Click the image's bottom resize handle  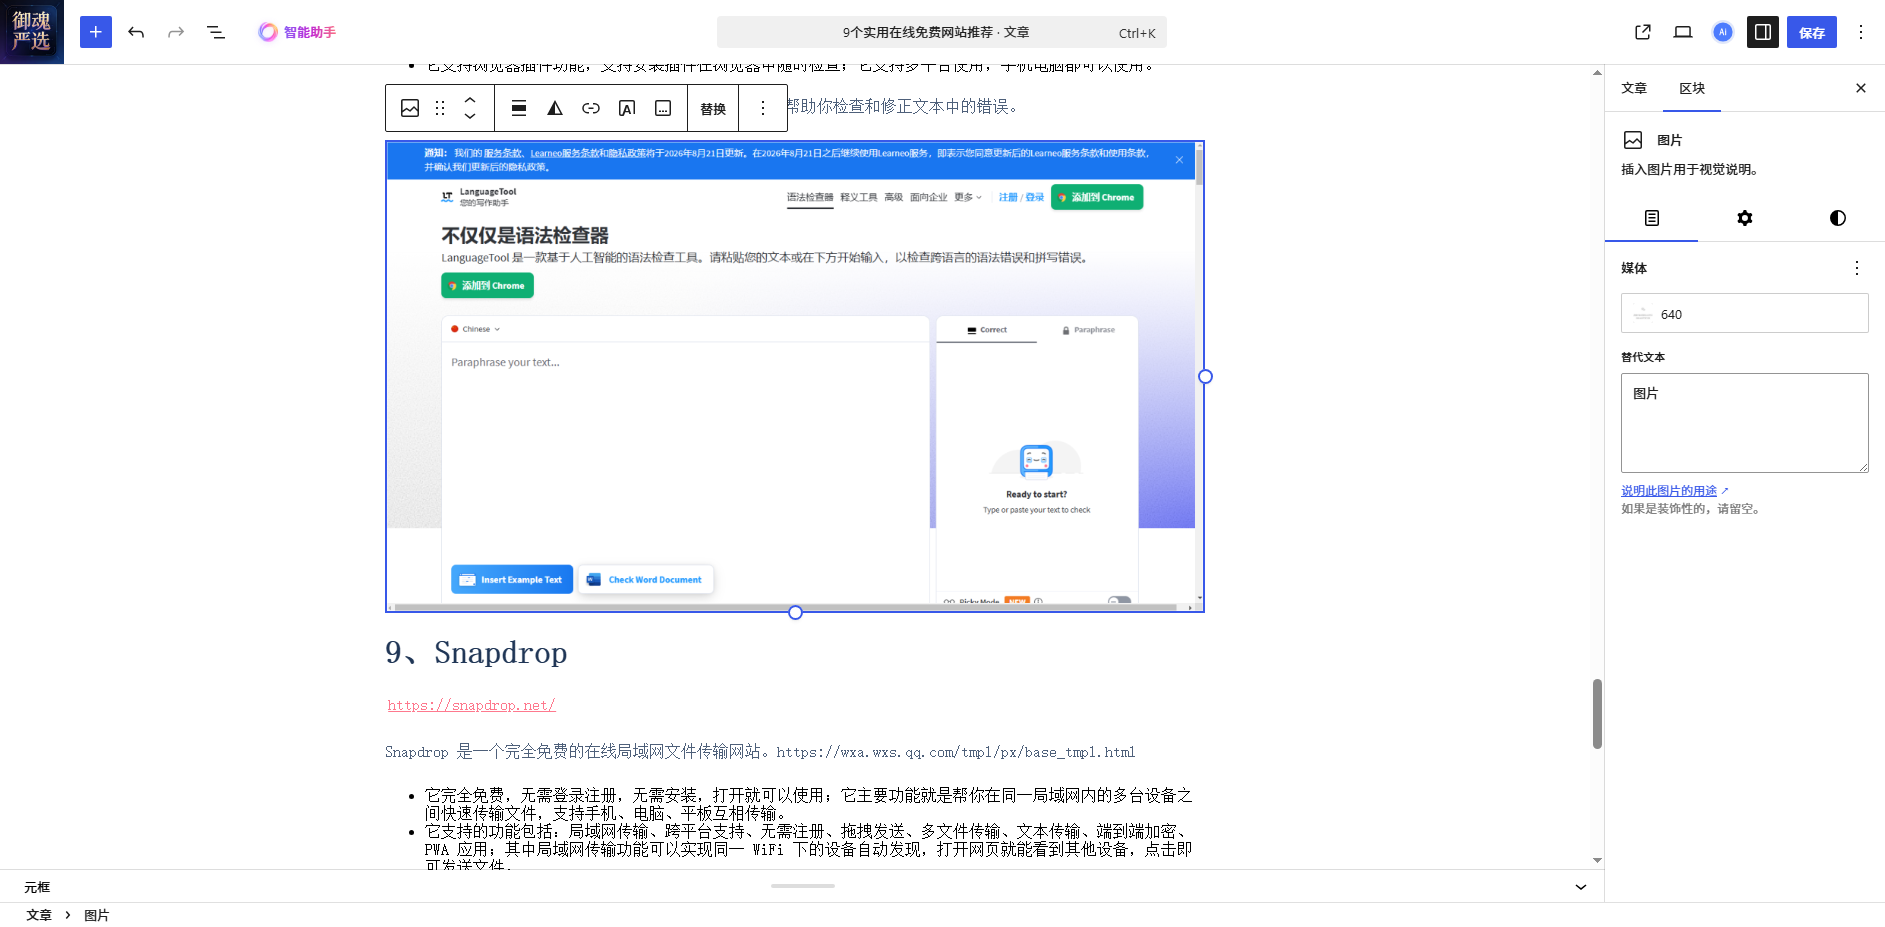click(795, 612)
